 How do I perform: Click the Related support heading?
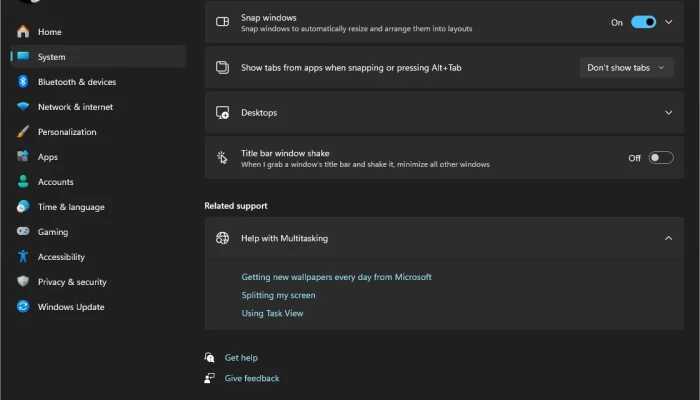236,206
